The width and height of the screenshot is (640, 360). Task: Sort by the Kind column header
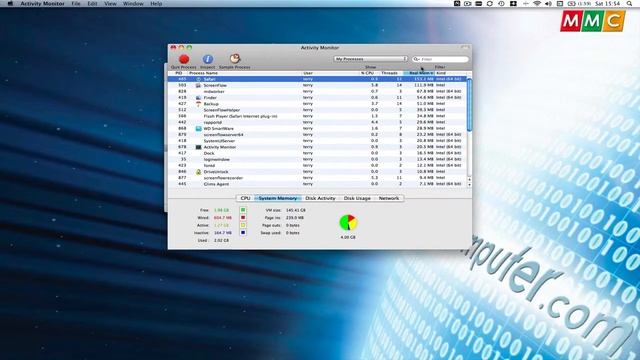point(451,73)
